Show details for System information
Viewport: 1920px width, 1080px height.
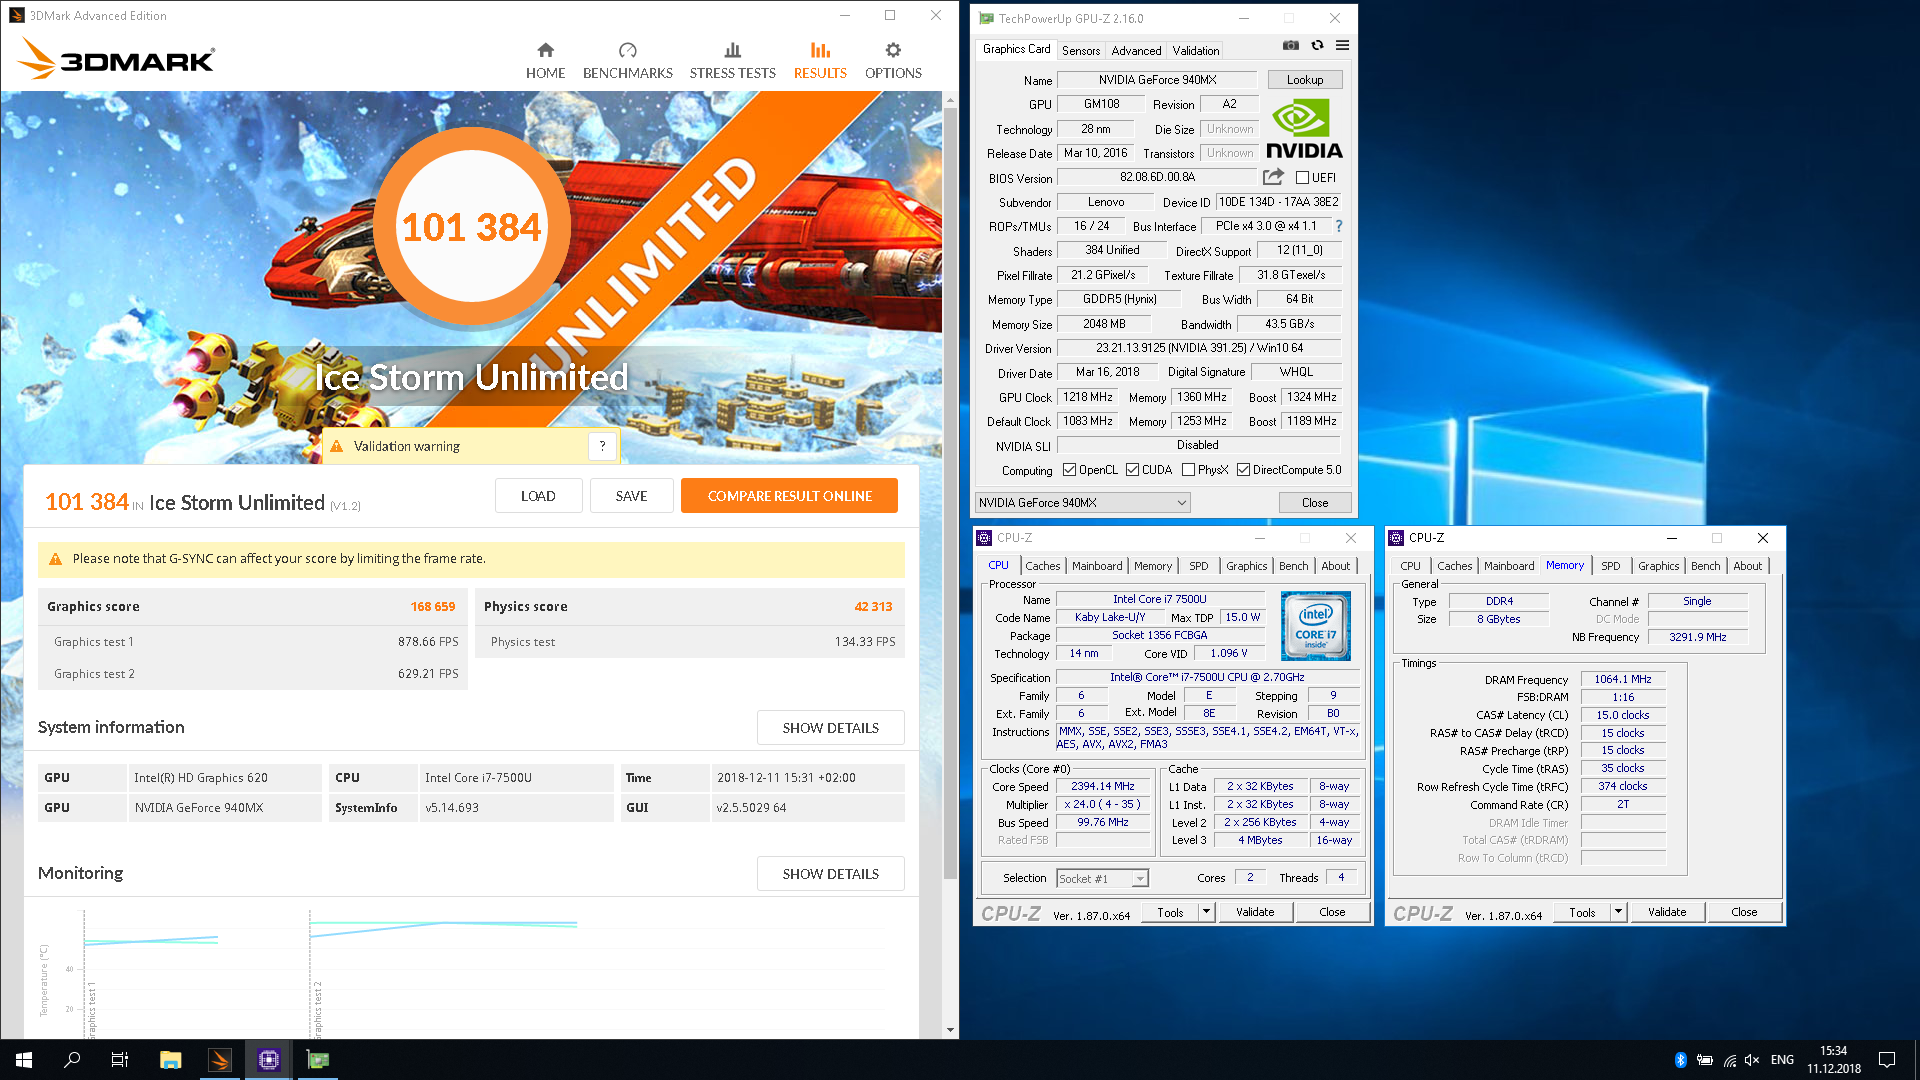[x=830, y=728]
